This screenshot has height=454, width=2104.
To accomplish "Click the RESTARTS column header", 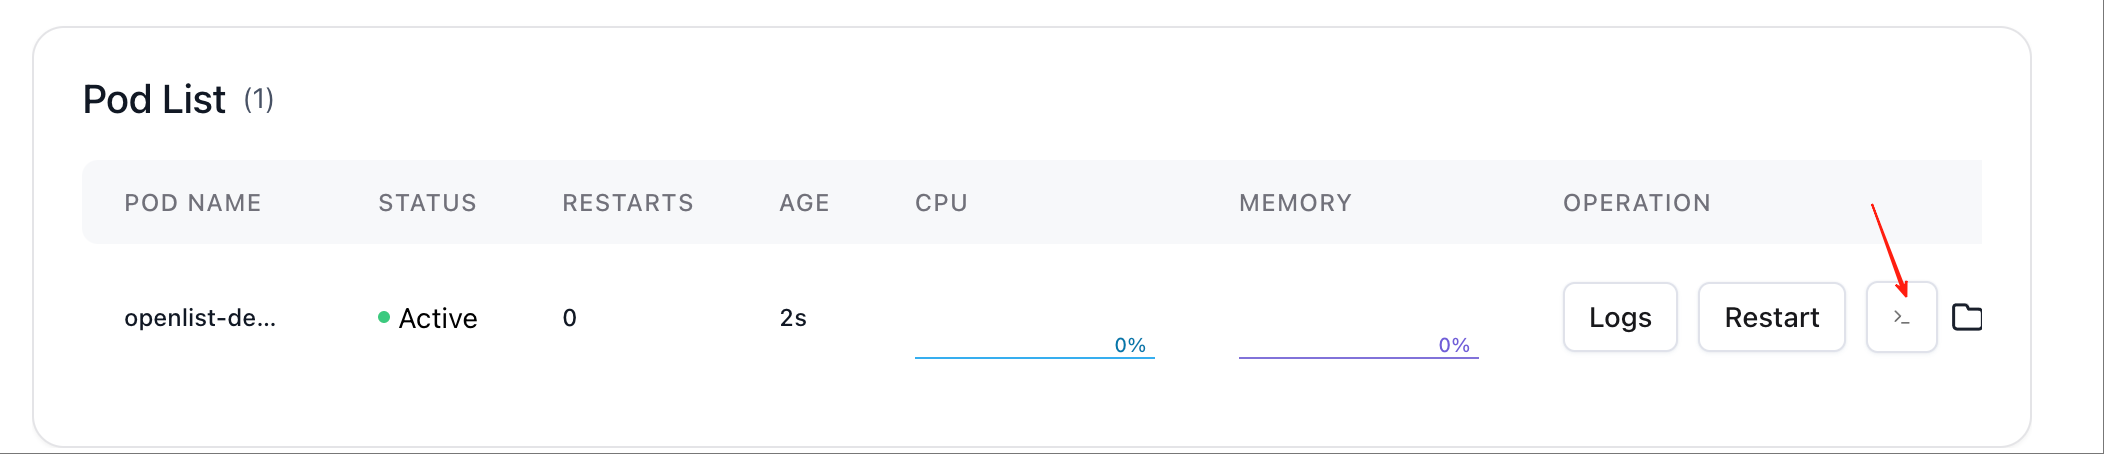I will pos(628,203).
